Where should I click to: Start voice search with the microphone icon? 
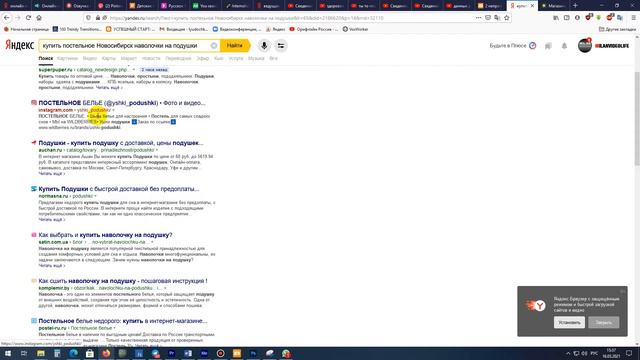pyautogui.click(x=264, y=46)
